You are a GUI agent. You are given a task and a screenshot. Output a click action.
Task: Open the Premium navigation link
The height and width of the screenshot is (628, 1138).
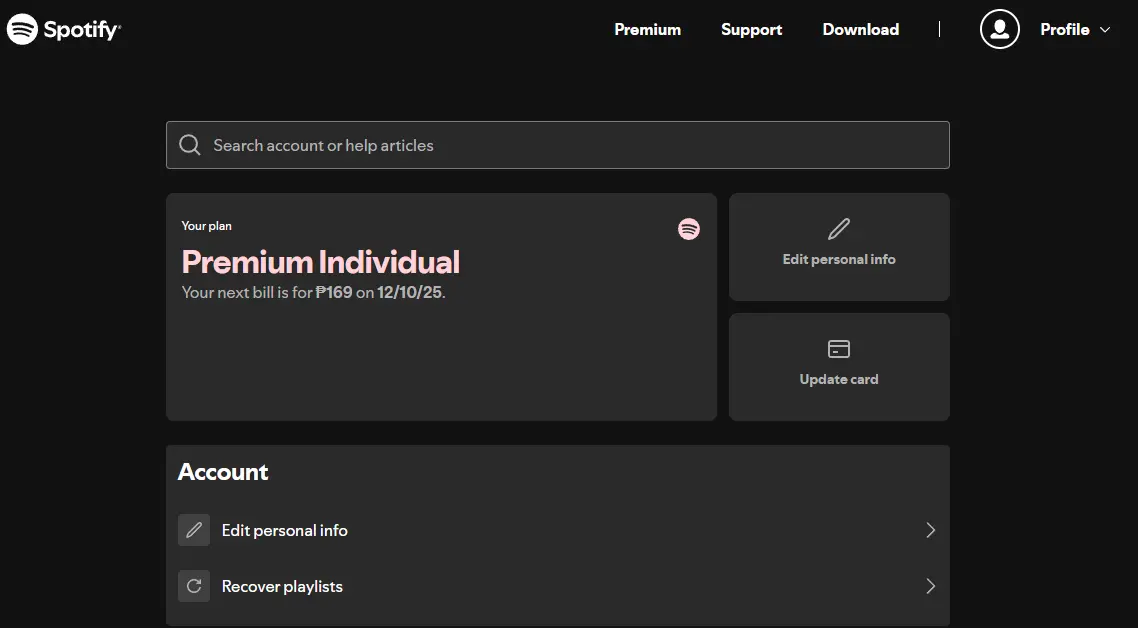(x=647, y=30)
